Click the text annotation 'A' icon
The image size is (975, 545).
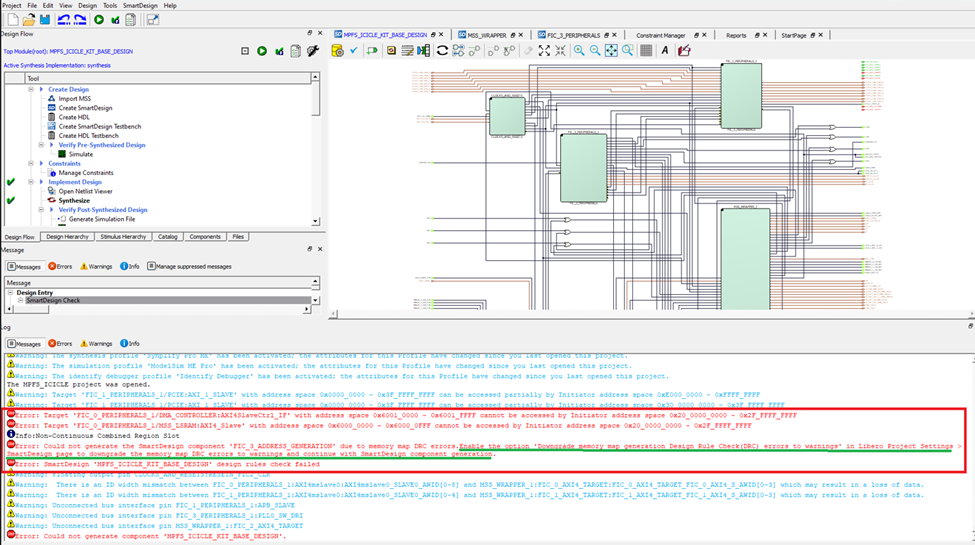(x=665, y=50)
